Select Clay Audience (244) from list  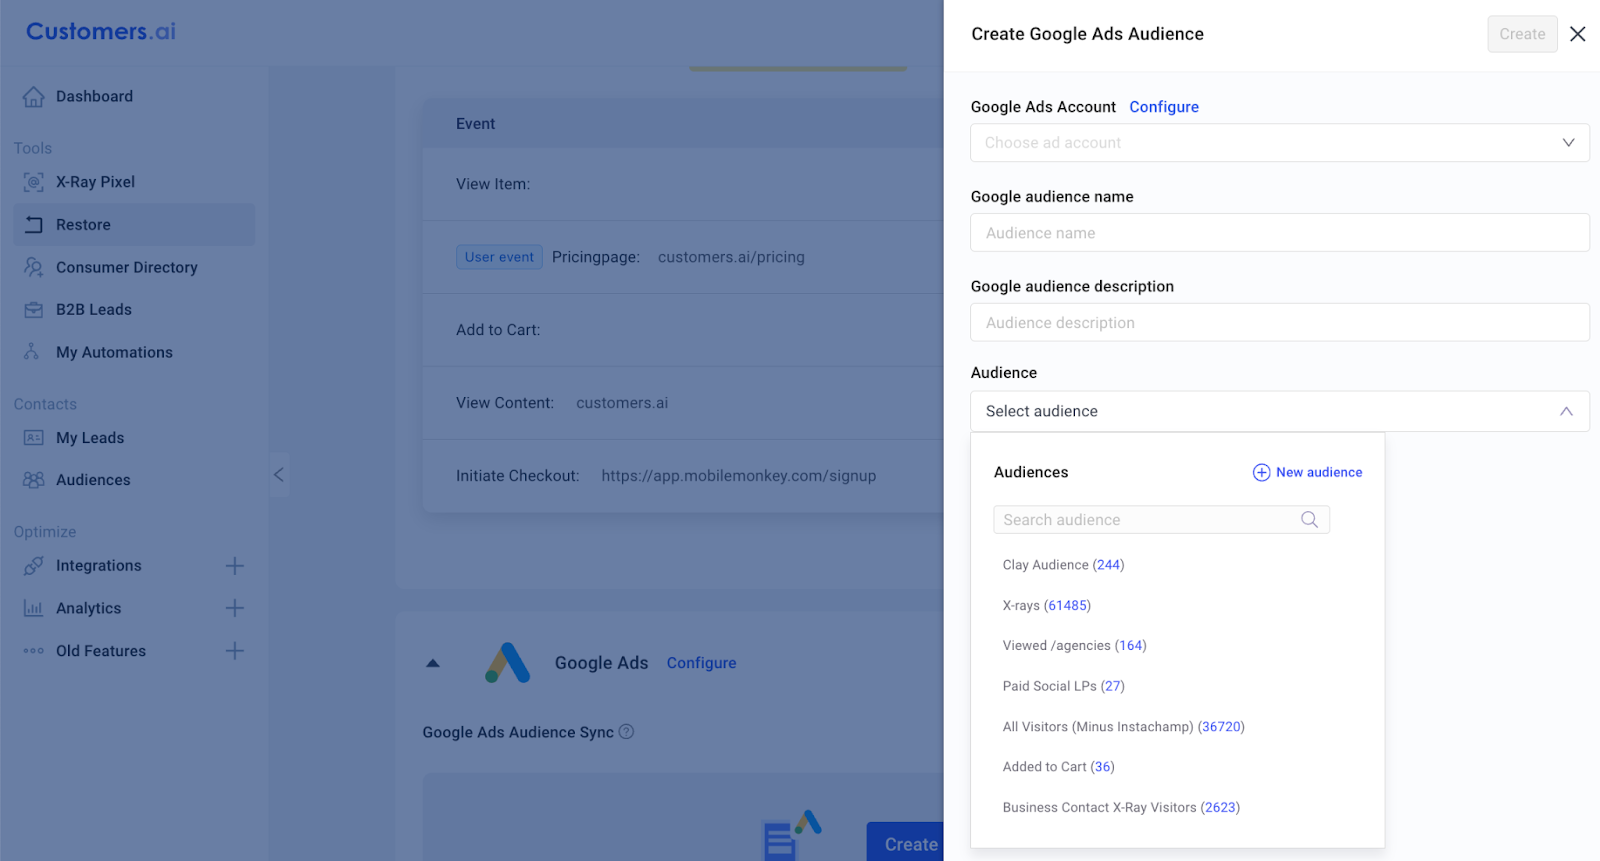(x=1063, y=565)
